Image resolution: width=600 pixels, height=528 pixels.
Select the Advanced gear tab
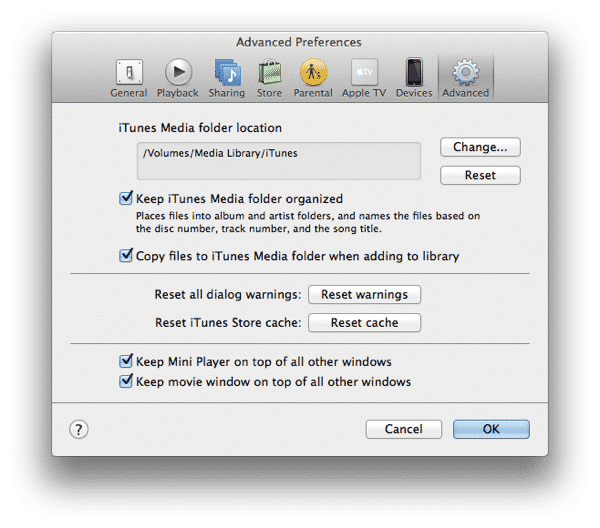pos(466,77)
